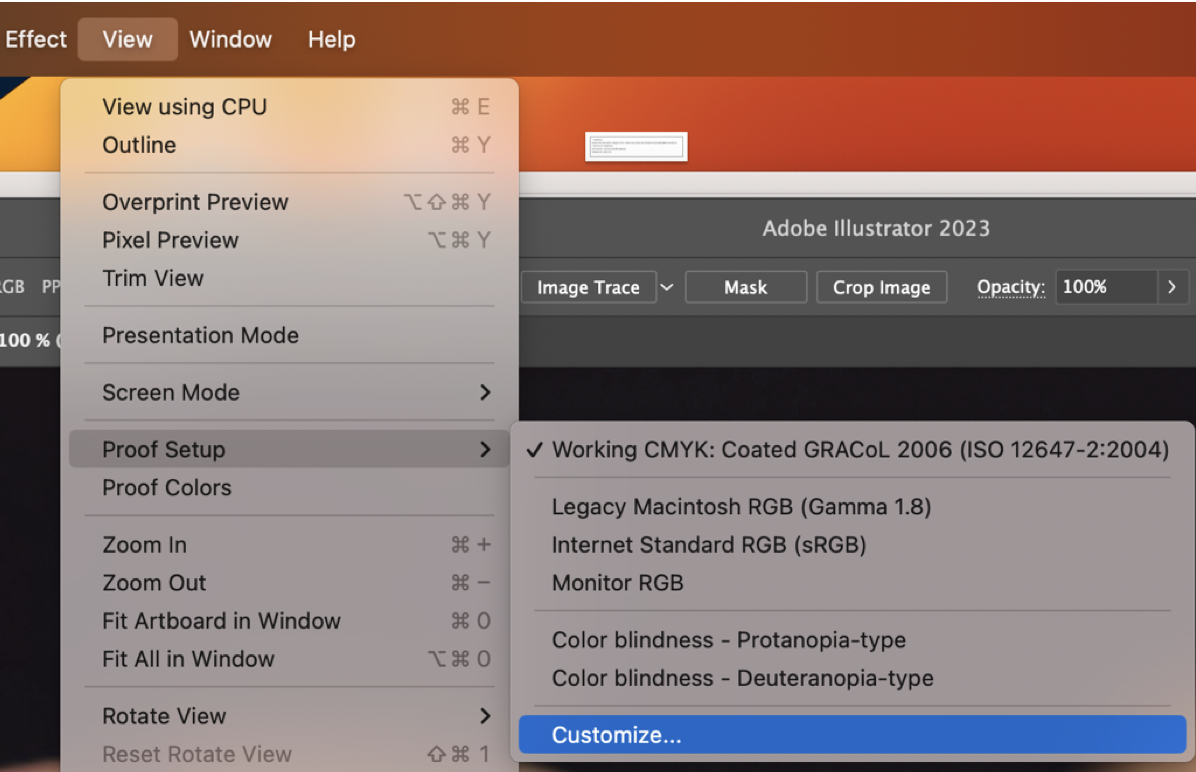Select Monitor RGB proof
The width and height of the screenshot is (1196, 772).
pos(852,583)
